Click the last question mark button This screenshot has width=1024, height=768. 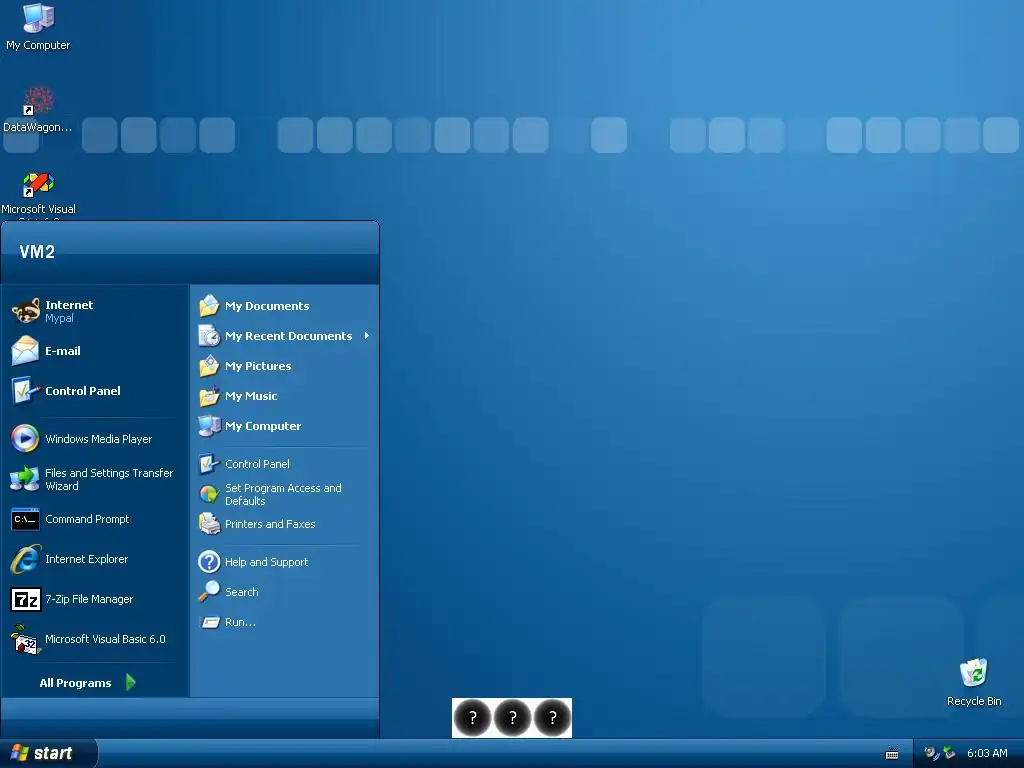552,718
